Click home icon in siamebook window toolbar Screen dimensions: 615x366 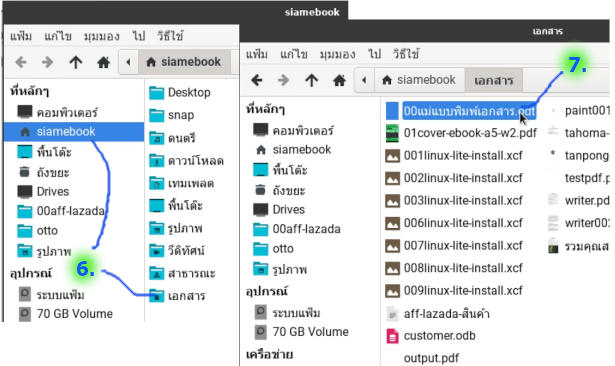(104, 62)
